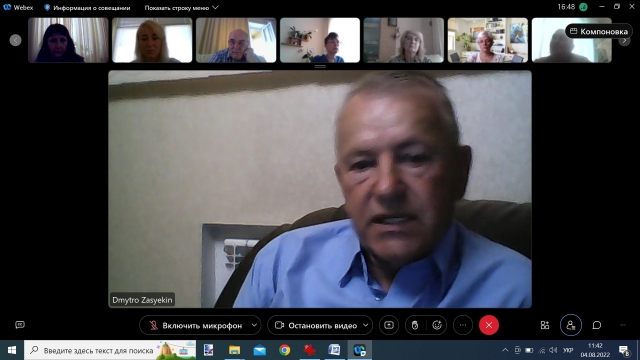Toggle closed captions icon

20,325
